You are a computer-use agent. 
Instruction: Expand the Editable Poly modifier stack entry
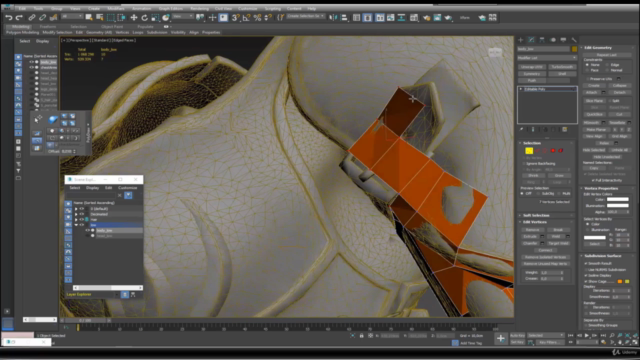pos(521,89)
